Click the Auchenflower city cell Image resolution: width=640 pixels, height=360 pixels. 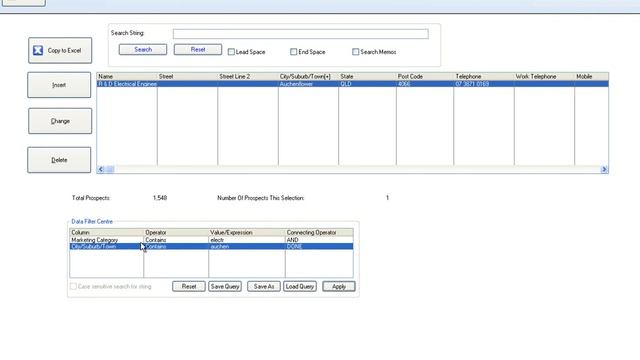click(x=308, y=84)
